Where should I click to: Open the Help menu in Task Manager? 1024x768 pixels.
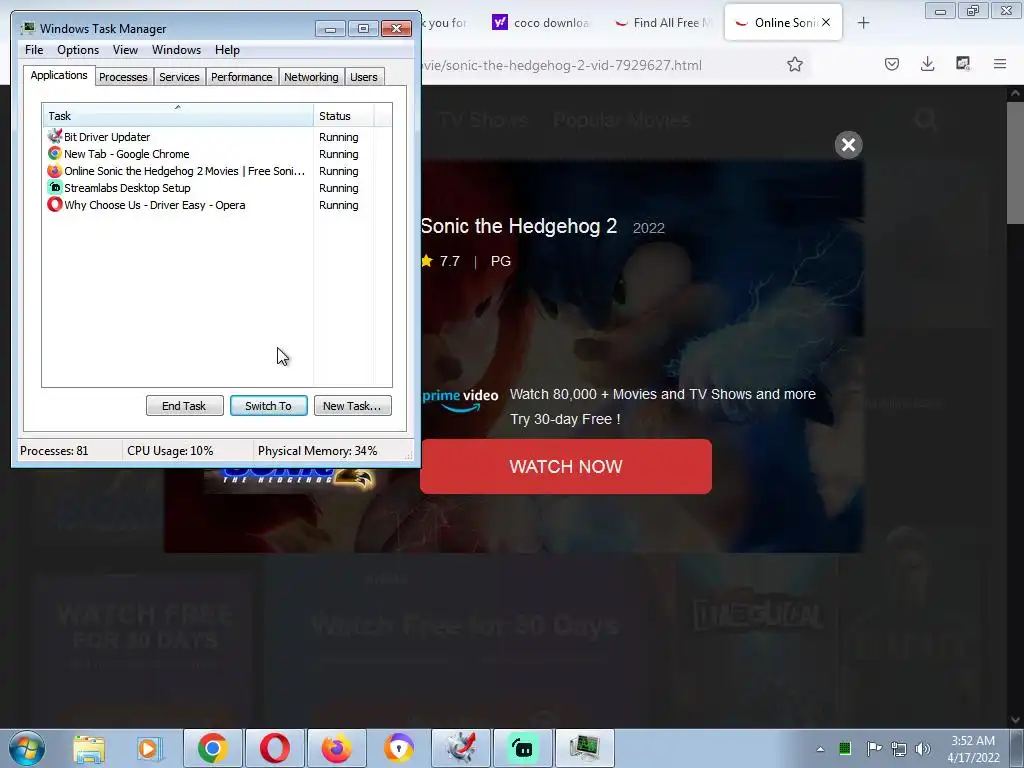coord(227,50)
